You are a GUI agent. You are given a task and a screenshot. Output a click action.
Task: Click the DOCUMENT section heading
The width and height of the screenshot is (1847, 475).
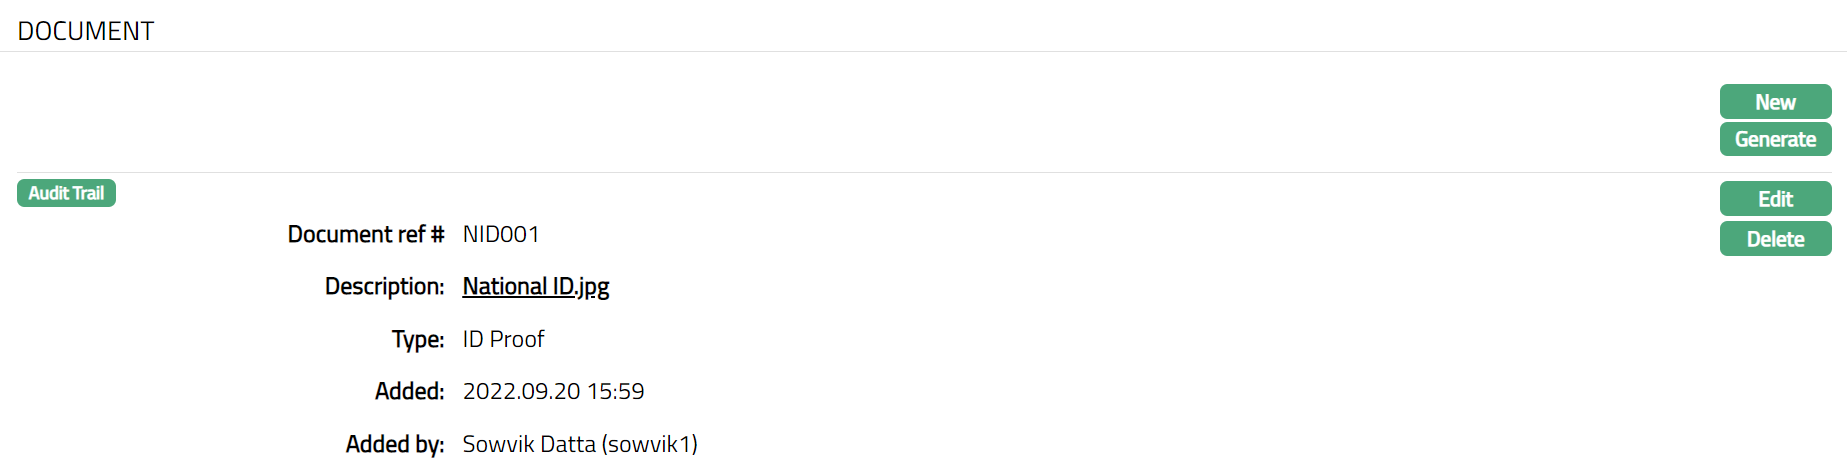[x=86, y=31]
